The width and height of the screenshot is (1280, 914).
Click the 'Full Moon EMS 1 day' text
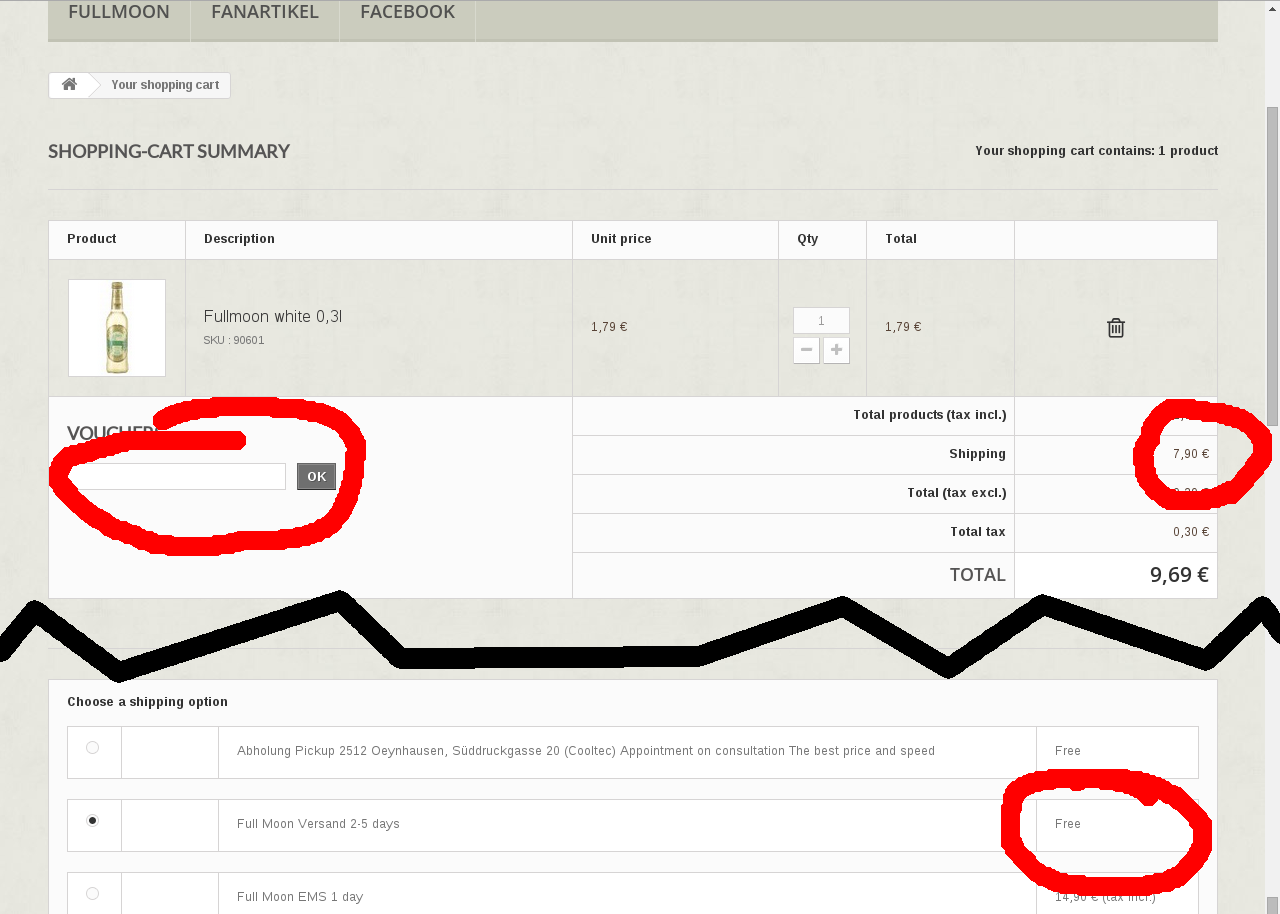[300, 897]
